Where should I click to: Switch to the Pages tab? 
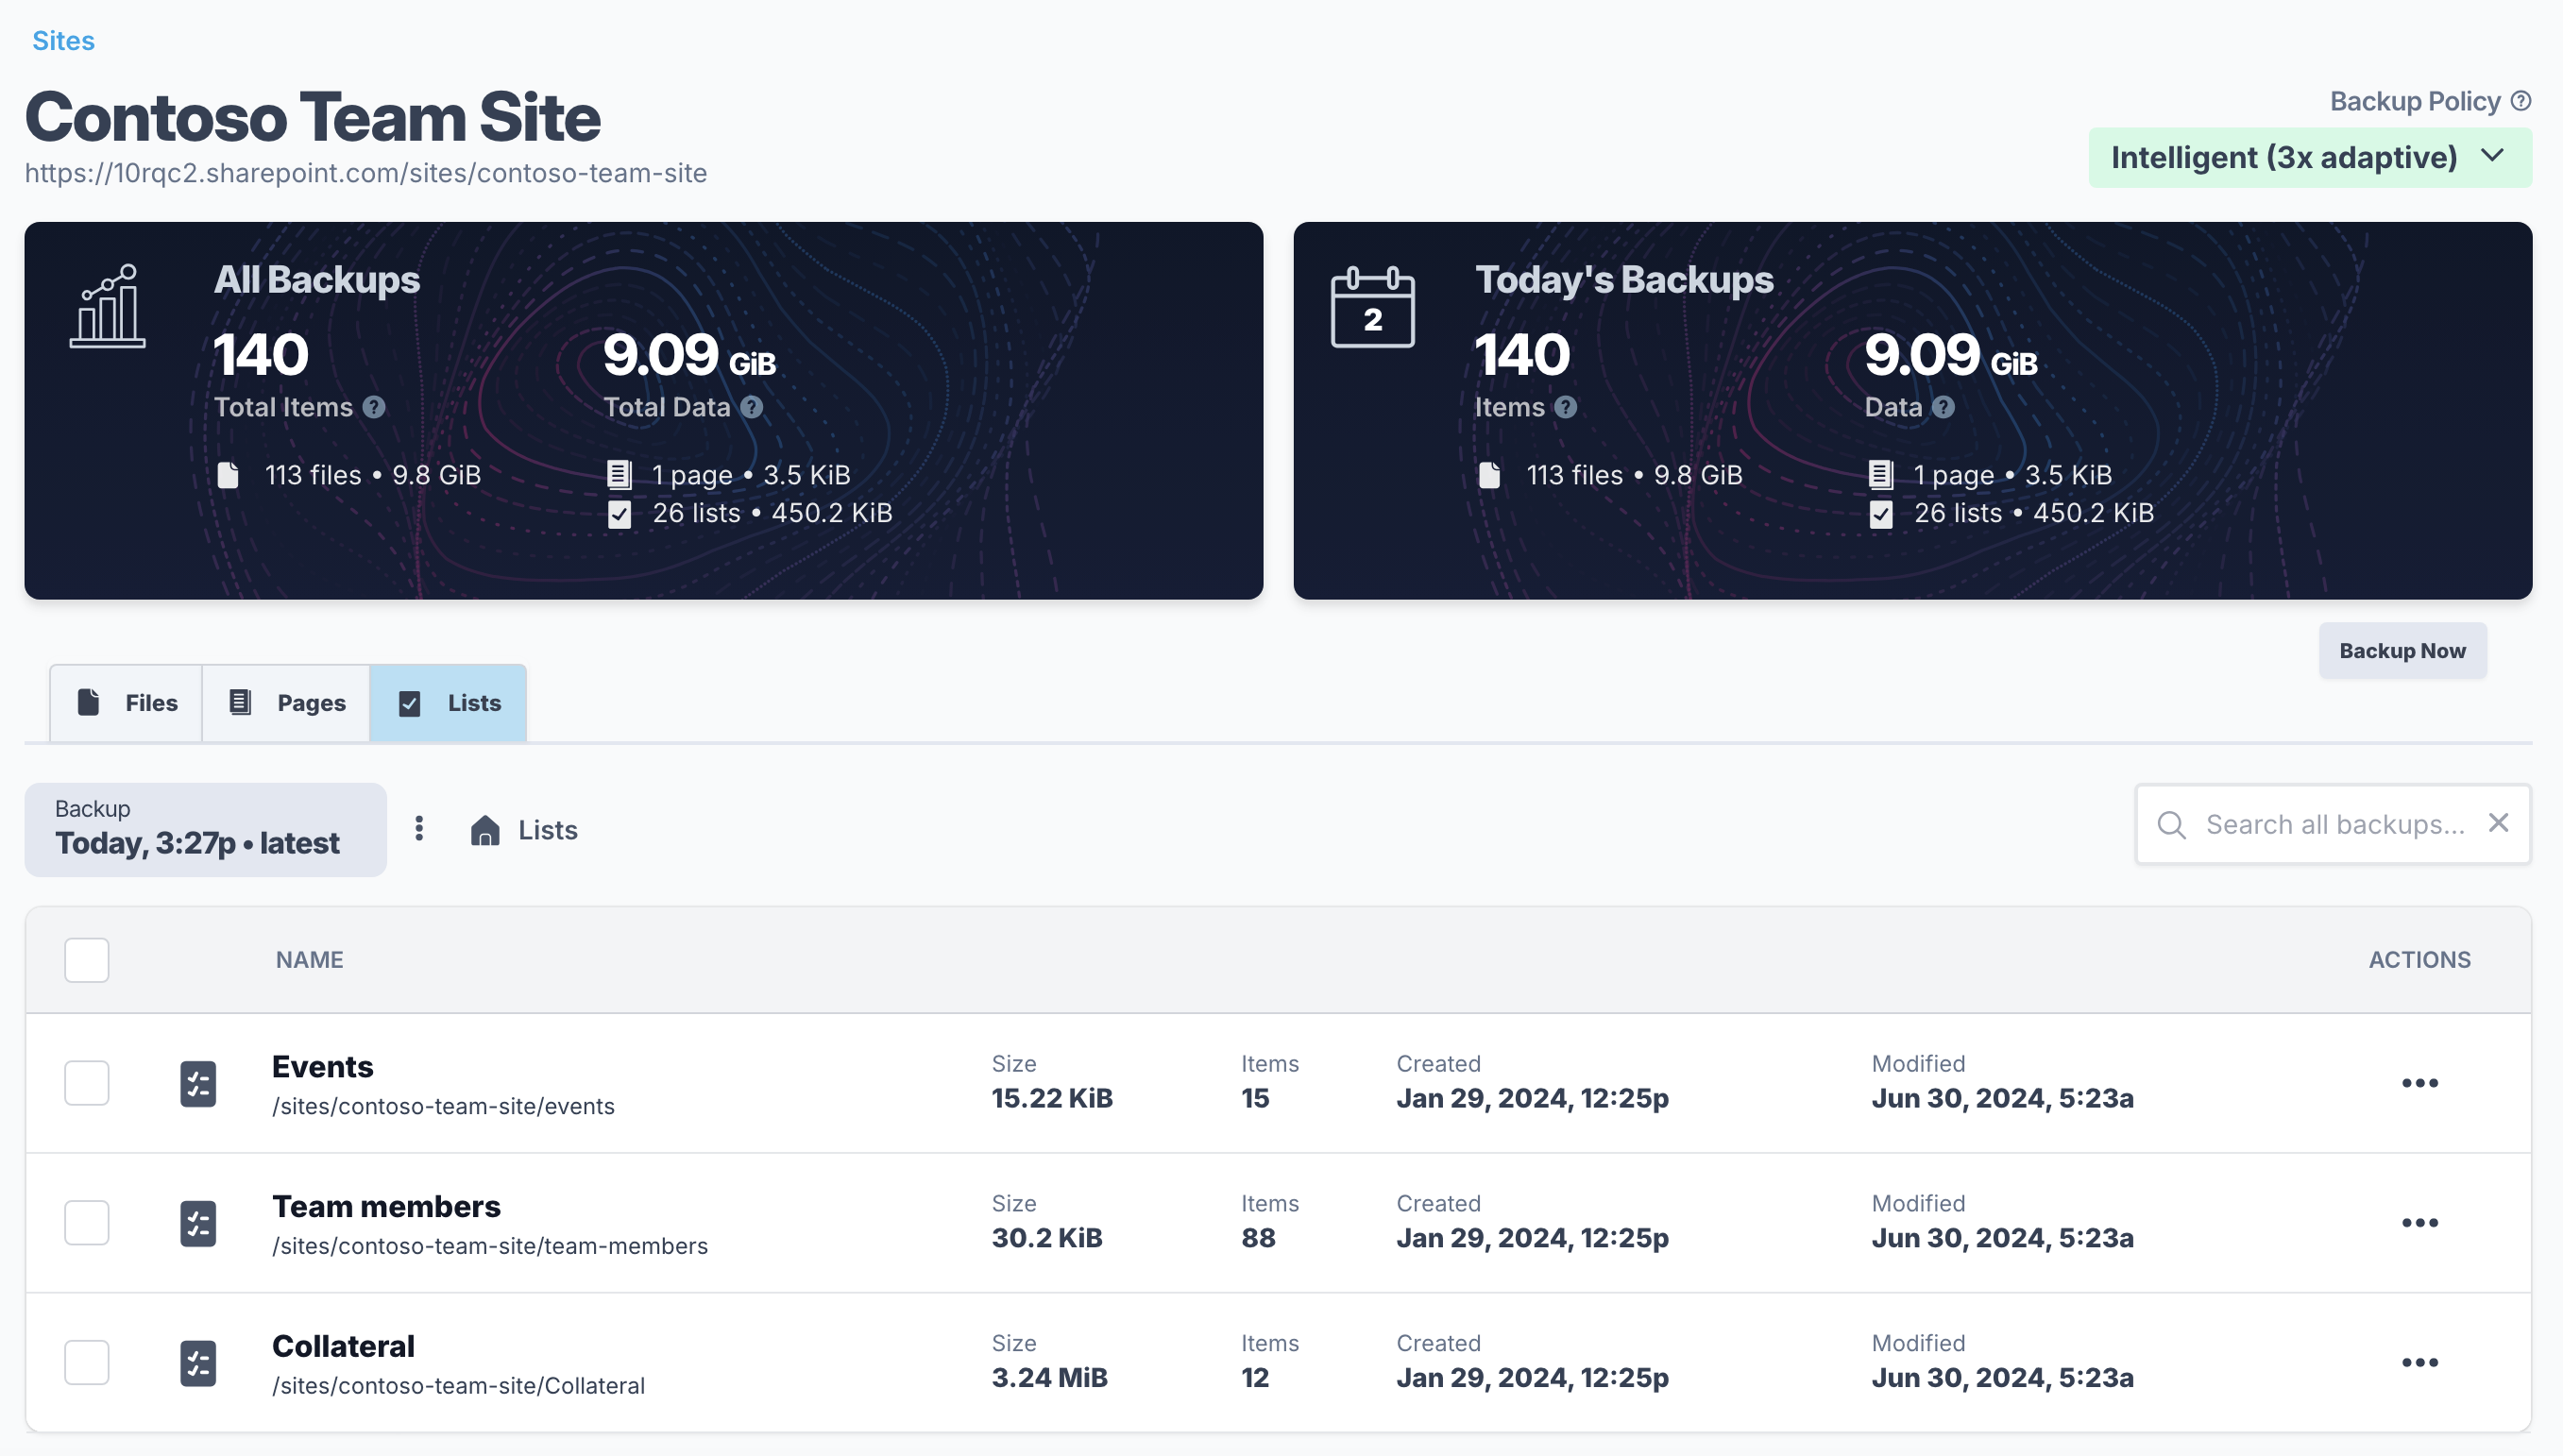coord(287,703)
